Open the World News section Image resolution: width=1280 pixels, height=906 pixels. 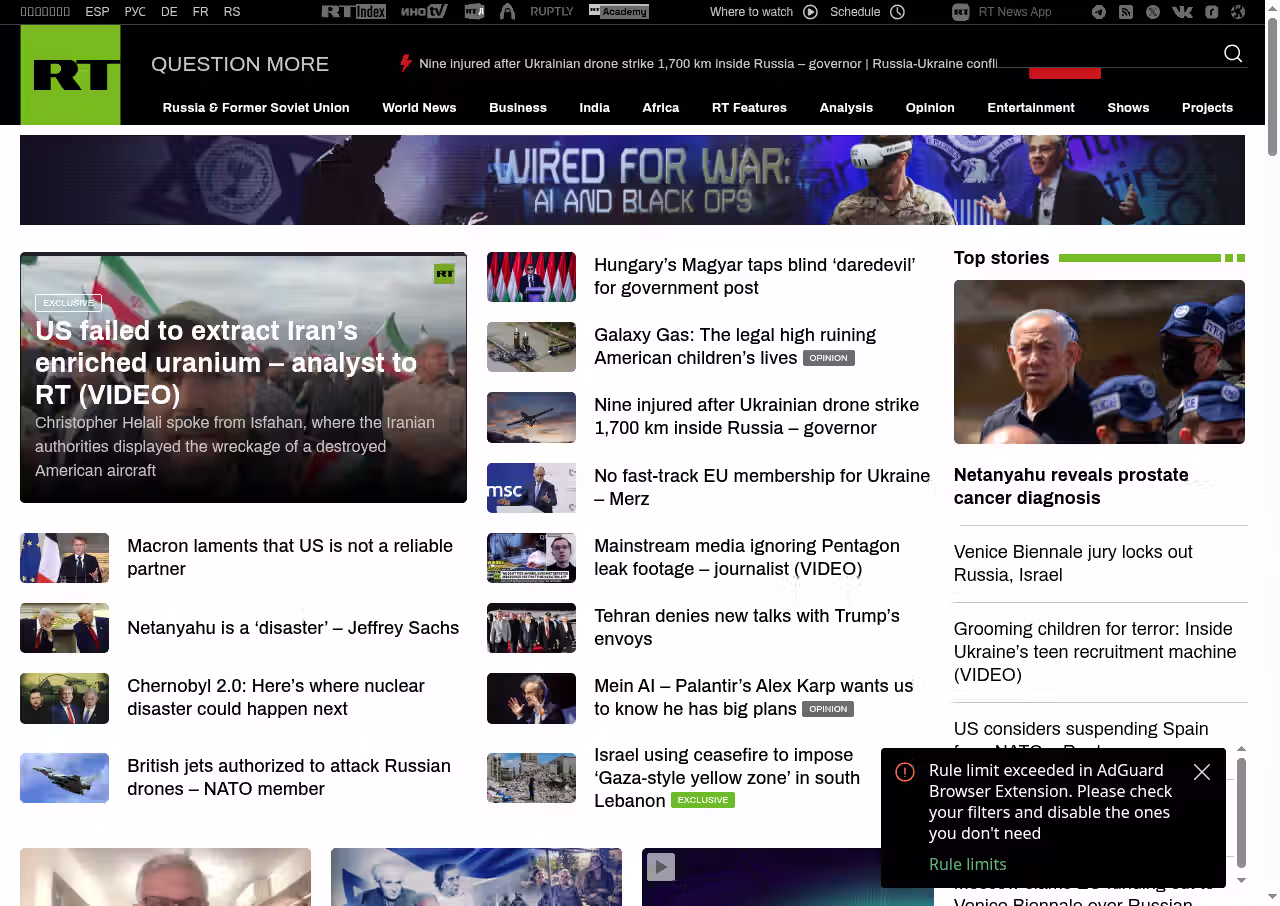(419, 108)
